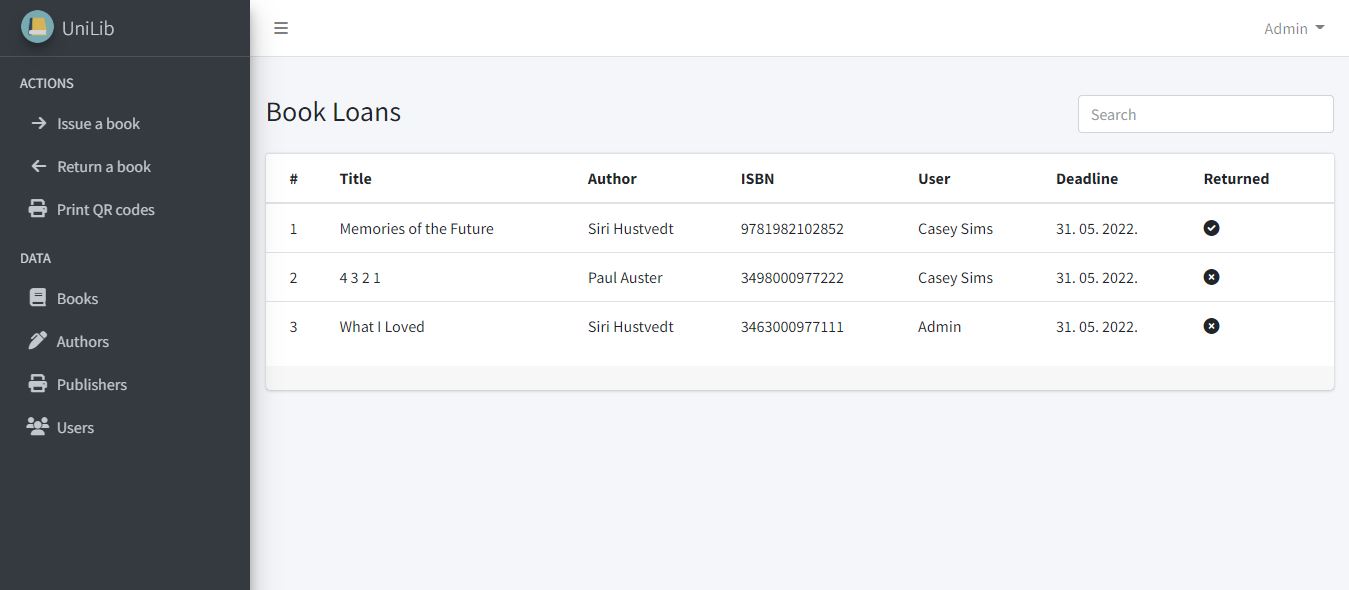Viewport: 1349px width, 590px height.
Task: Select the Users menu item
Action: (x=75, y=427)
